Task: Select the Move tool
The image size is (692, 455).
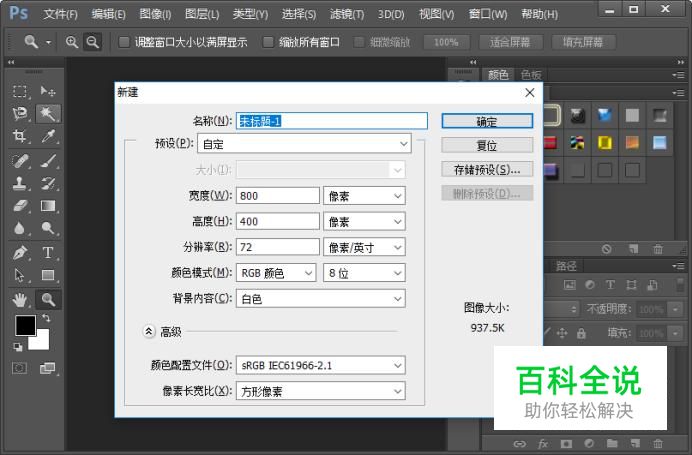Action: coord(48,91)
